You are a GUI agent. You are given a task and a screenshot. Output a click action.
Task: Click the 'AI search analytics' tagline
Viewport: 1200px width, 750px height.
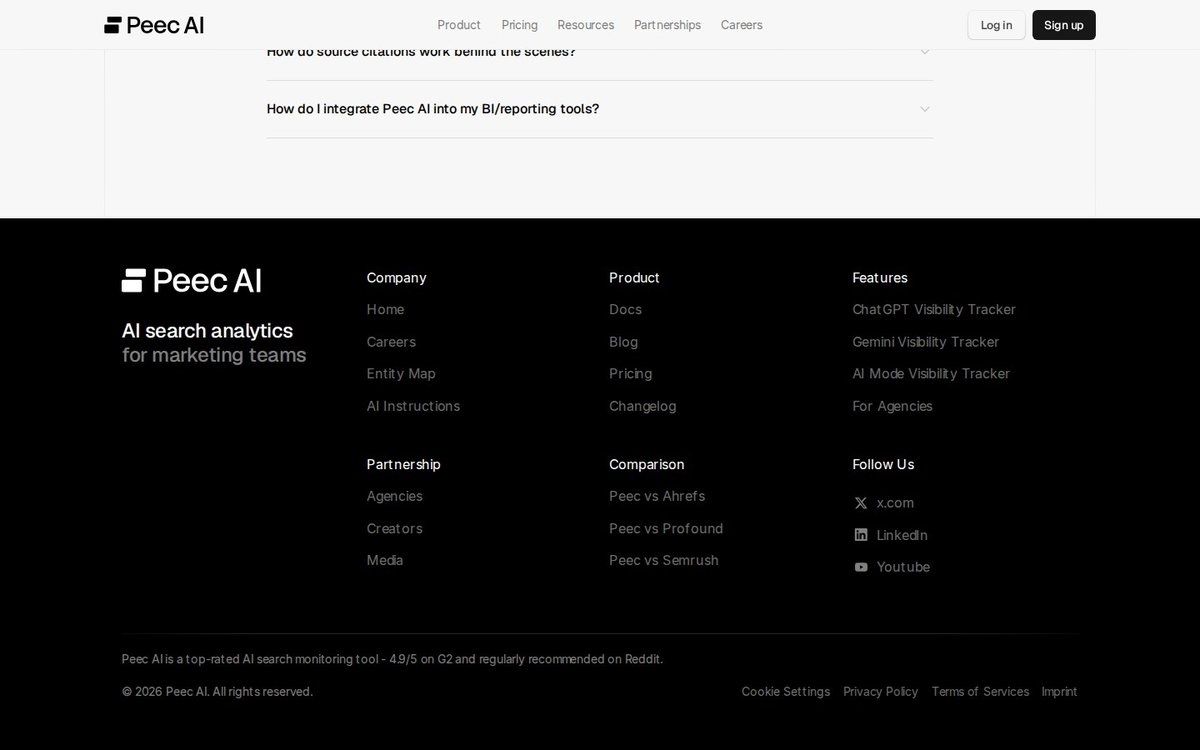coord(208,331)
